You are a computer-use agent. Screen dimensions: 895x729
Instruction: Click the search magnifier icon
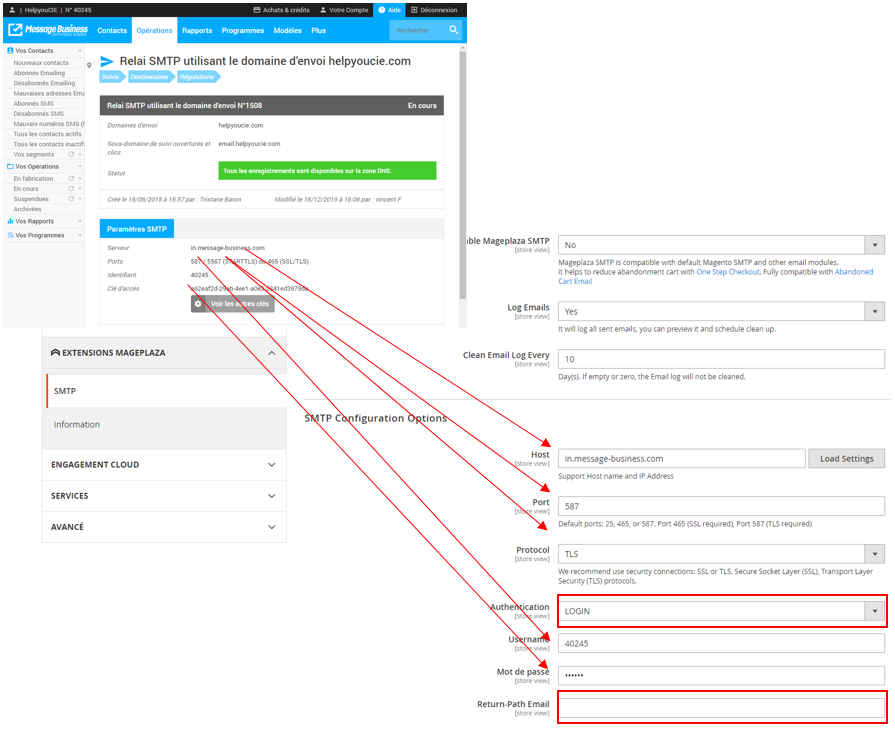[x=454, y=30]
